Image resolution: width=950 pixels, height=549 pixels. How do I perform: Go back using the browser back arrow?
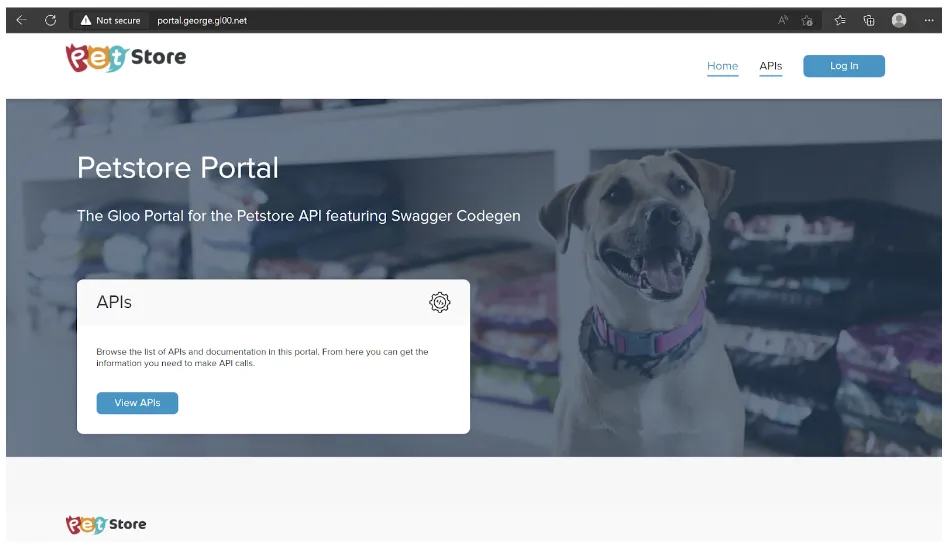coord(22,20)
